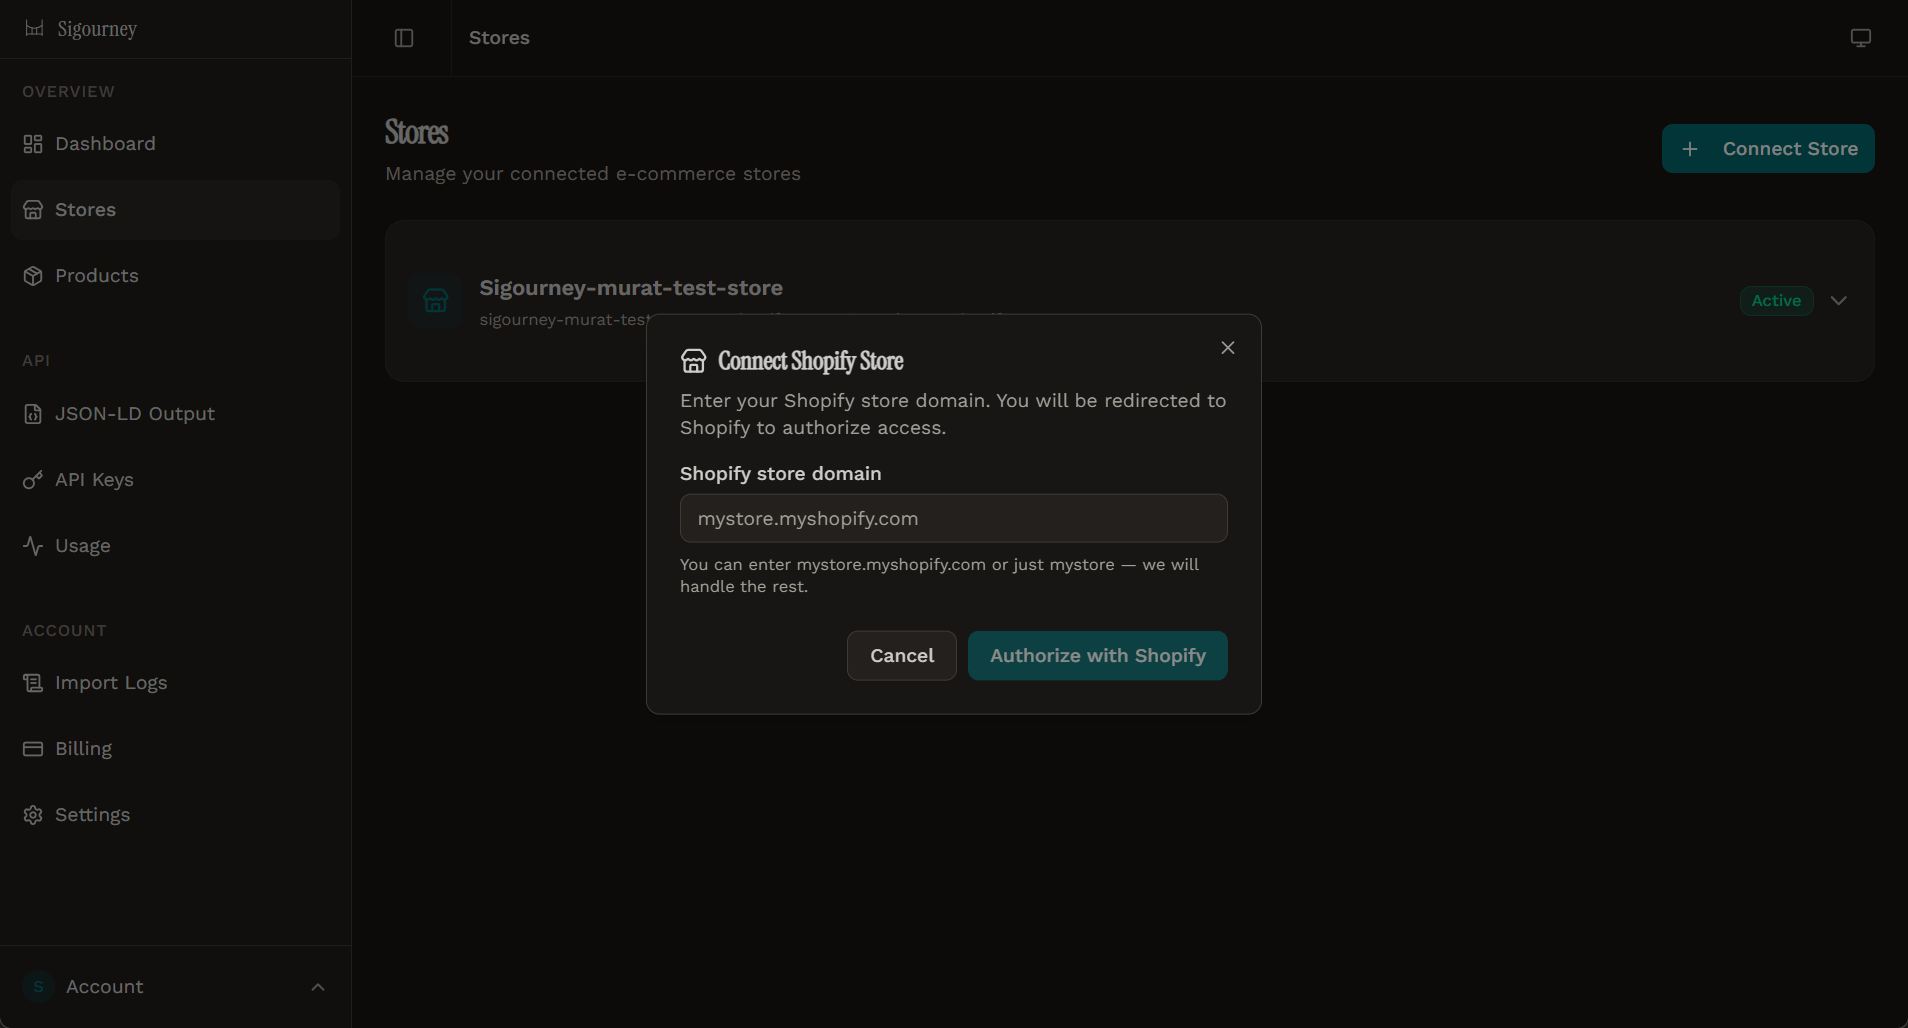Click the Stores breadcrumb in header
The height and width of the screenshot is (1028, 1908).
pyautogui.click(x=499, y=38)
